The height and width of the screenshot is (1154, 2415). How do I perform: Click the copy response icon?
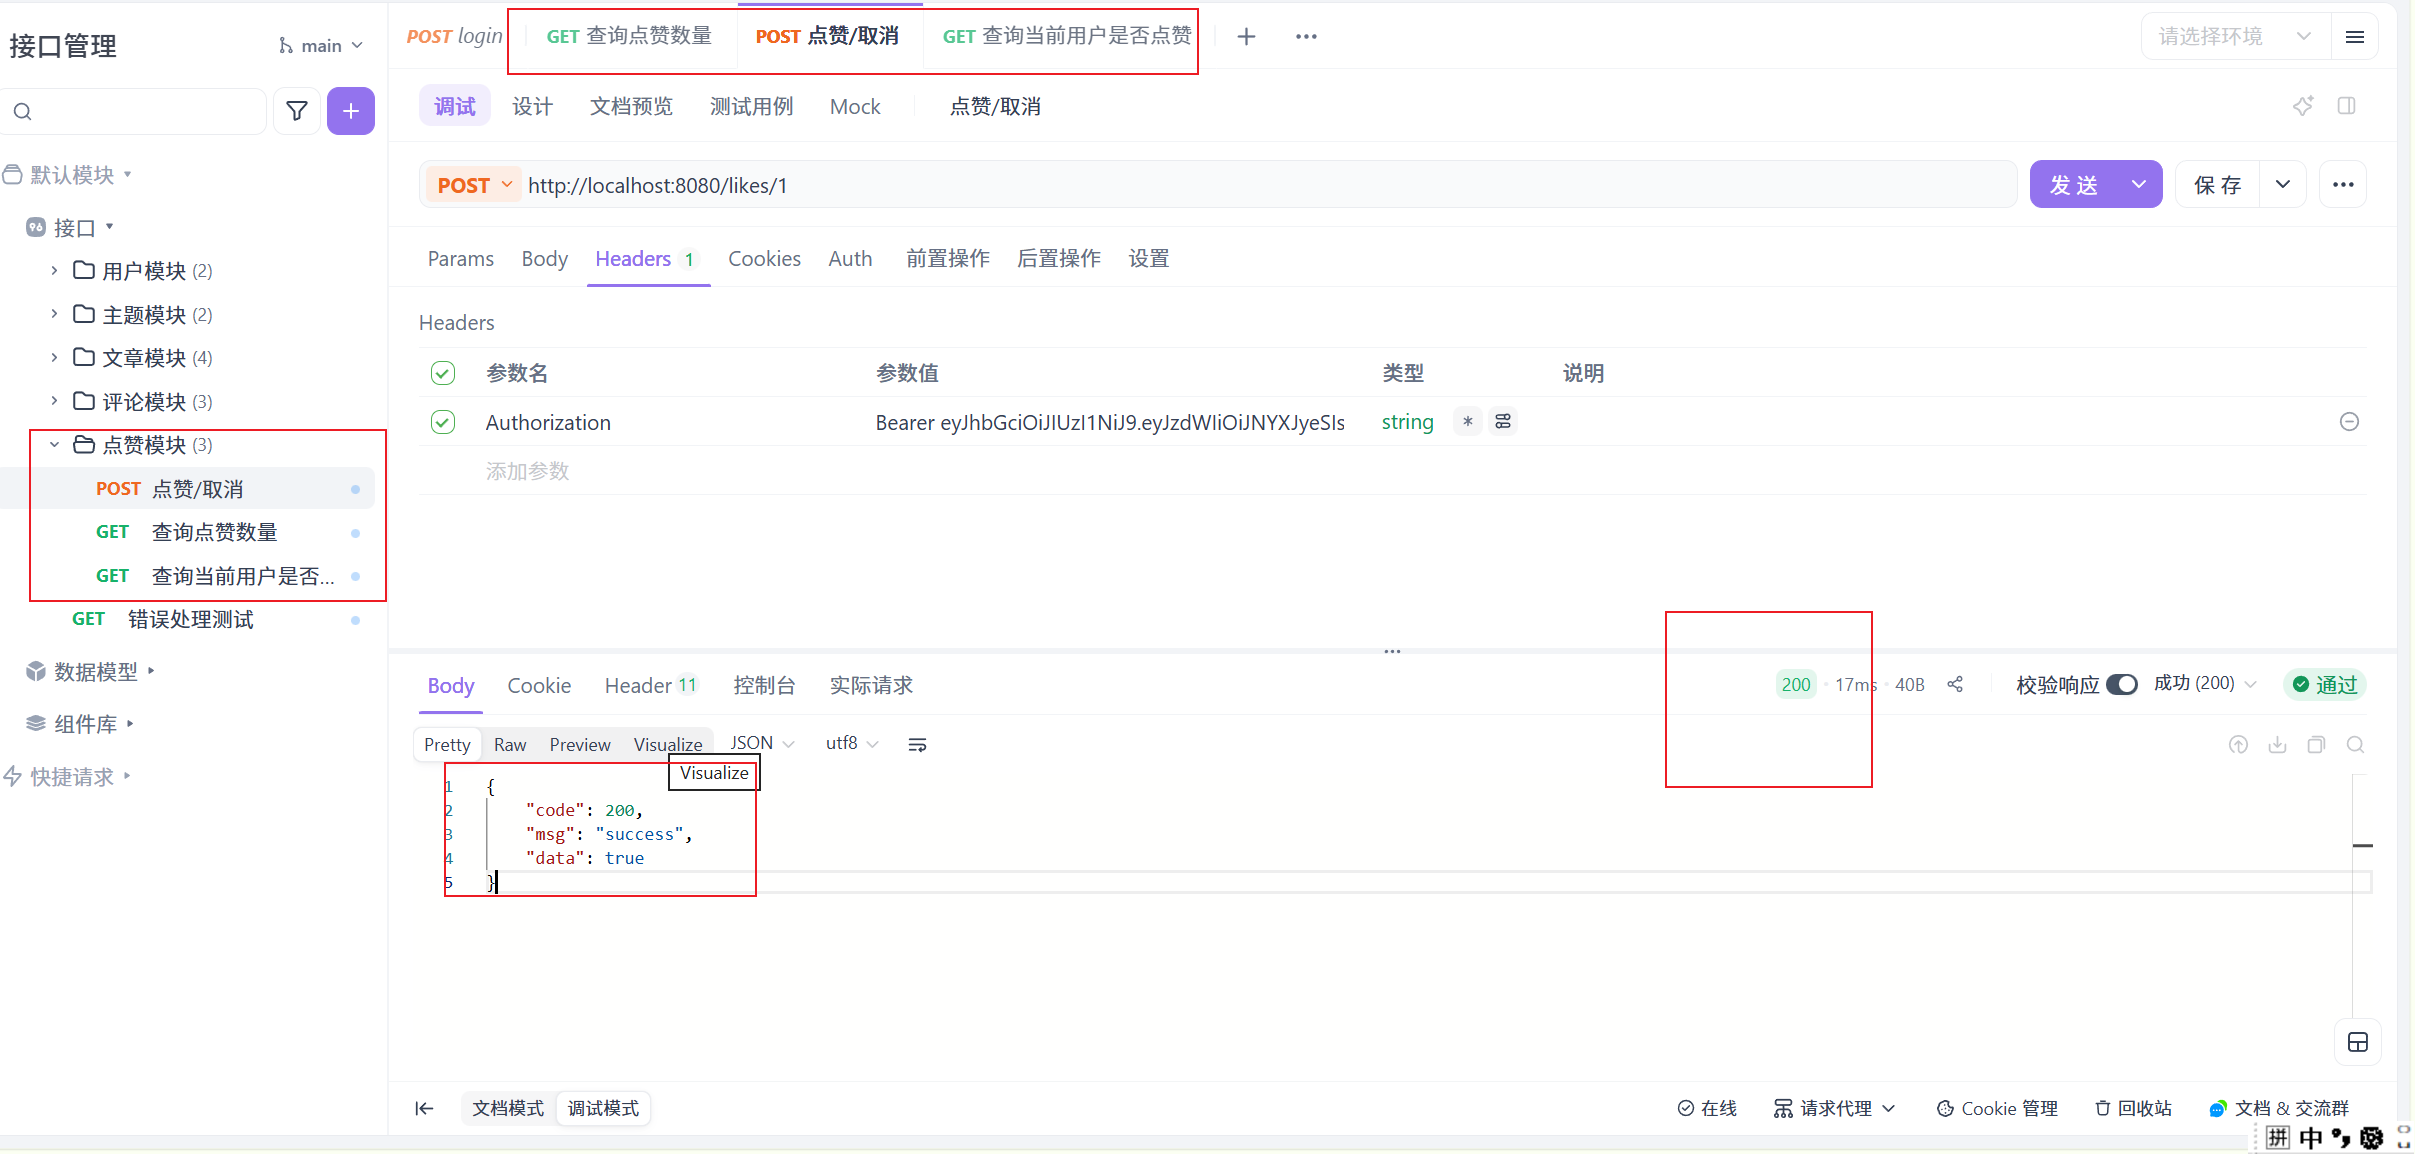click(x=2316, y=744)
